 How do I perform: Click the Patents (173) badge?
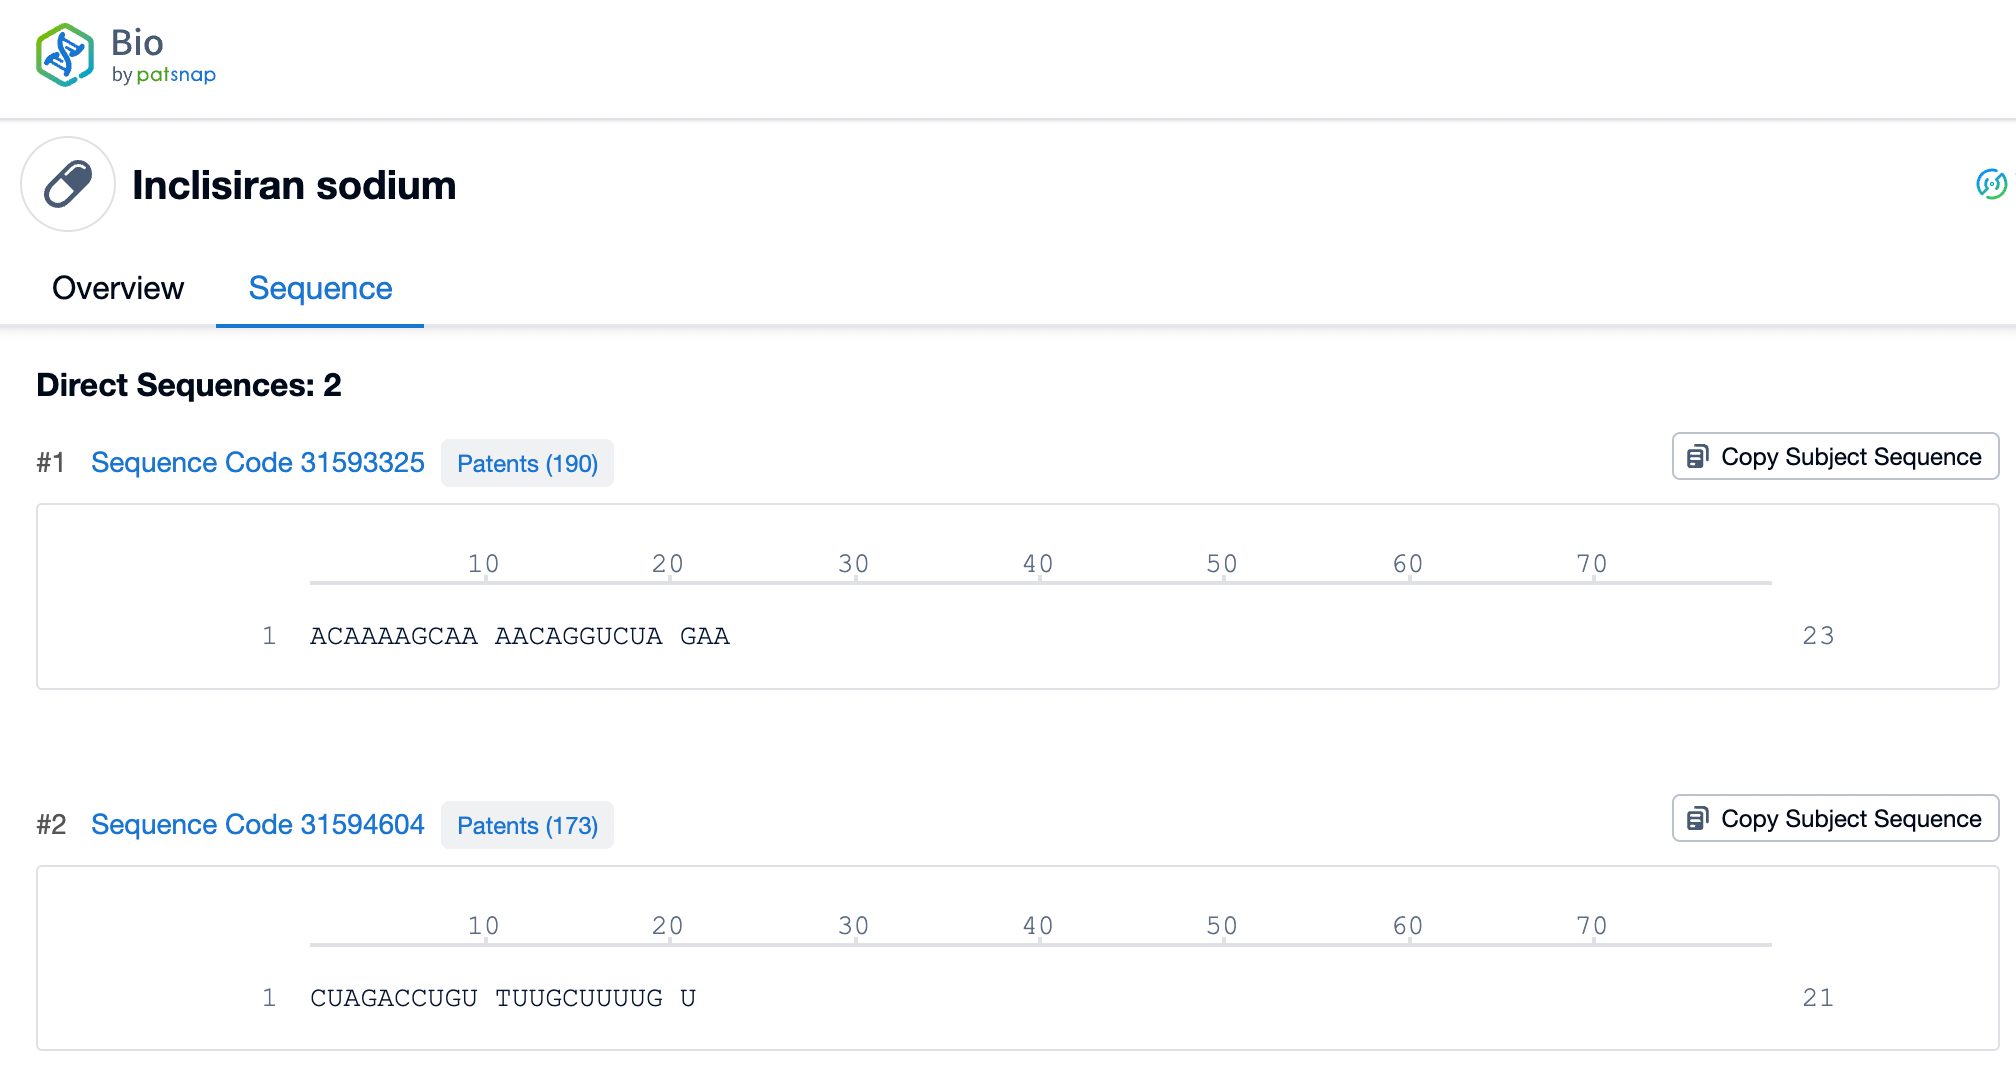tap(527, 825)
